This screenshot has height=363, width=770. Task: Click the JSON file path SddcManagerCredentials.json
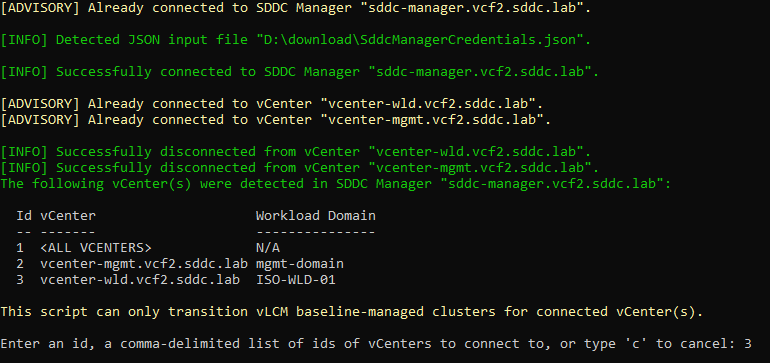point(423,40)
